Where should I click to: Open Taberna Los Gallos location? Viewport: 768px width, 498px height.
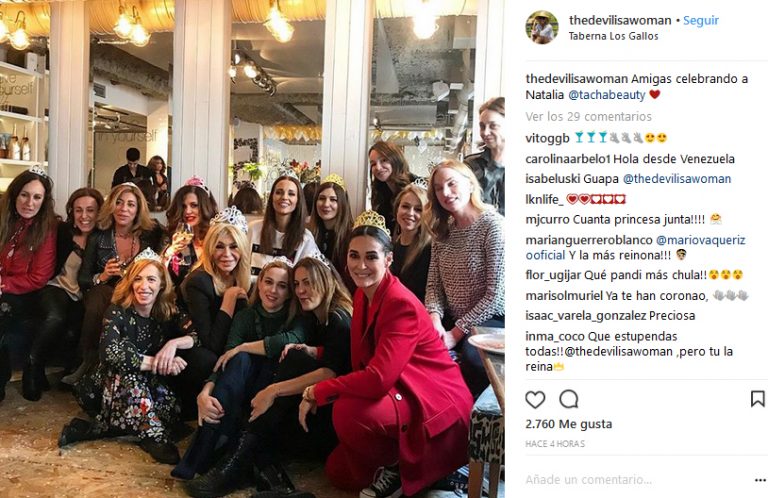[x=613, y=36]
